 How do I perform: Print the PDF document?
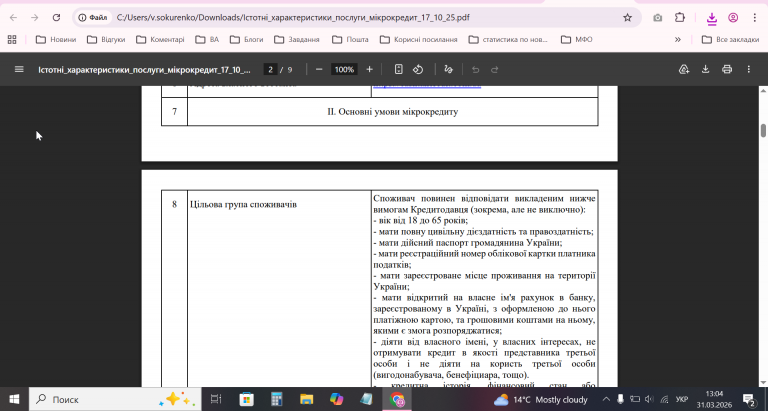[727, 70]
